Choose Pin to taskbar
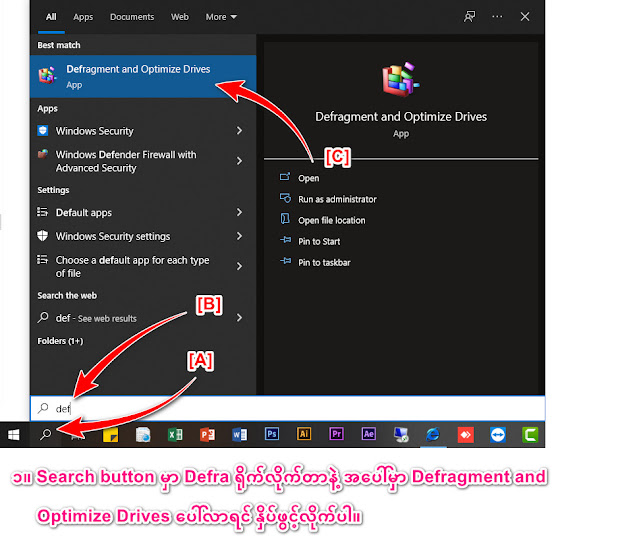This screenshot has width=639, height=558. (x=324, y=263)
